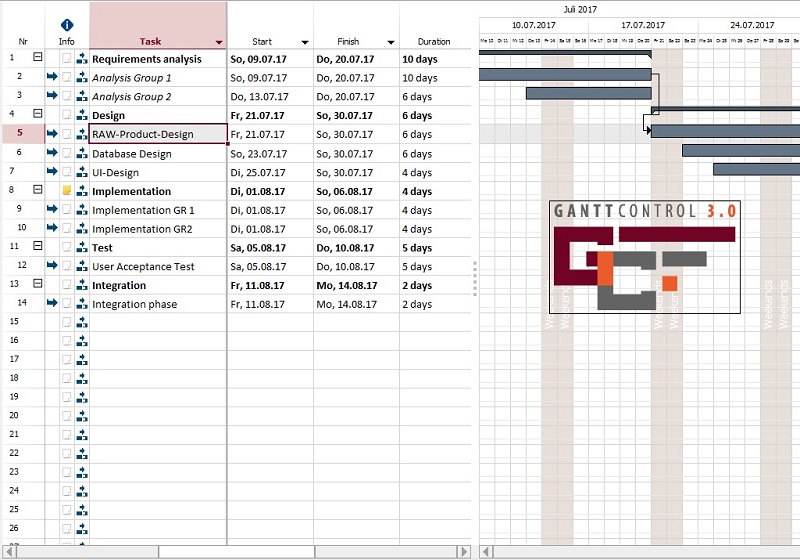Select the 17.07.2017 week header in timeline
This screenshot has width=800, height=560.
pos(643,25)
